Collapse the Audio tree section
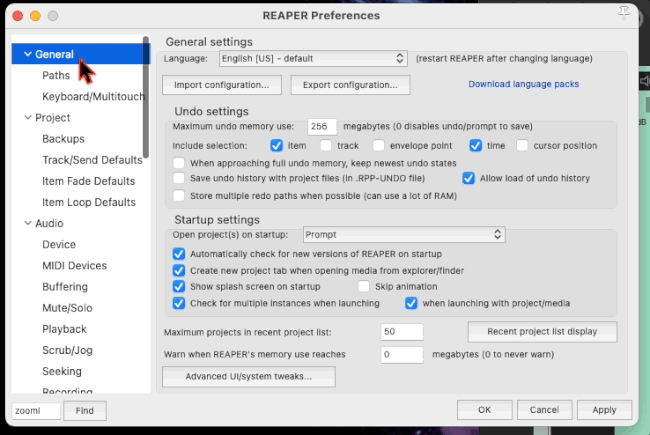 [28, 224]
